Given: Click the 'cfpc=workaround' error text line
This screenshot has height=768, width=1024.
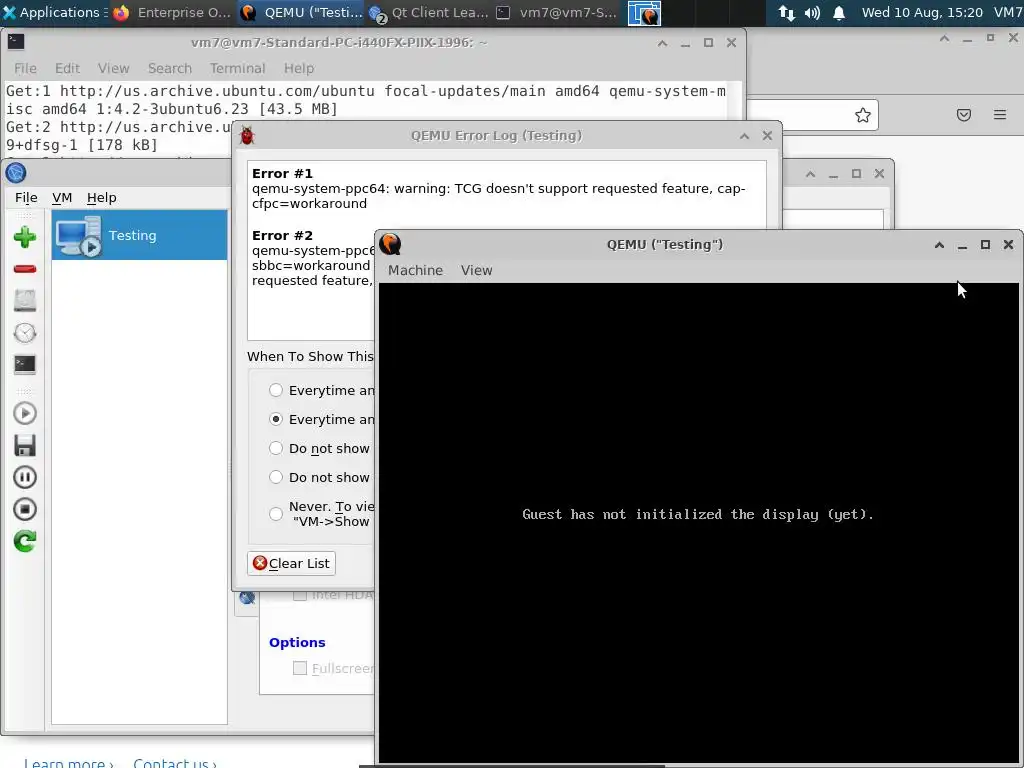Looking at the screenshot, I should pos(310,204).
